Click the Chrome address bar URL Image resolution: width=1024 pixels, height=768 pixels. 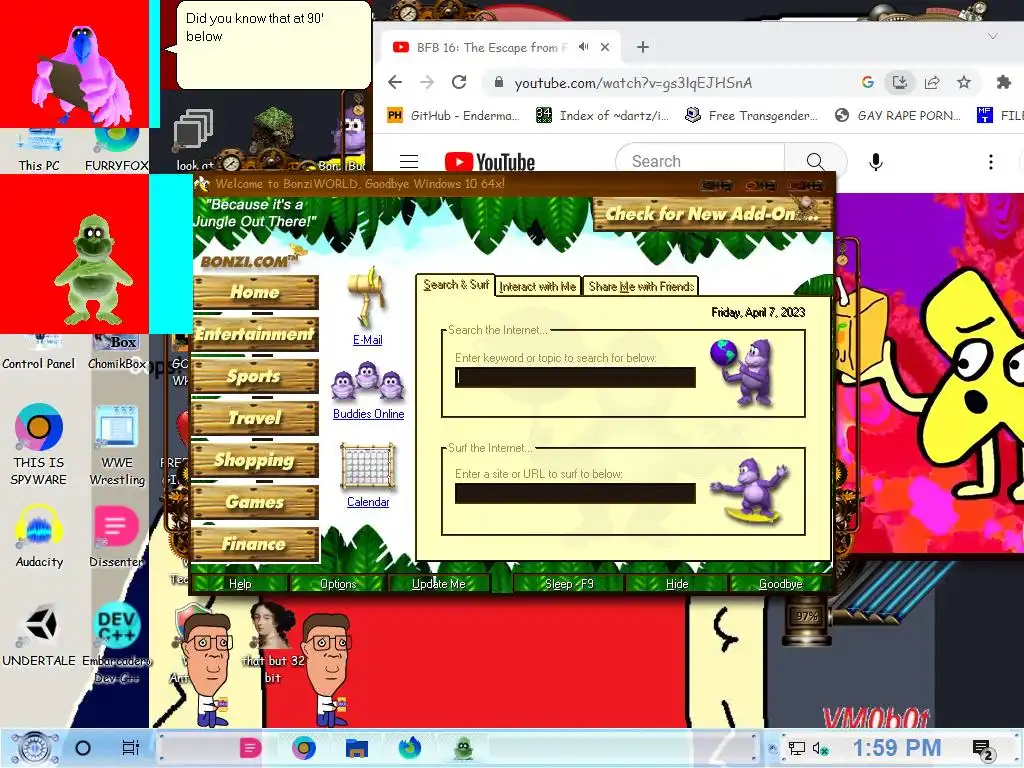pyautogui.click(x=633, y=83)
